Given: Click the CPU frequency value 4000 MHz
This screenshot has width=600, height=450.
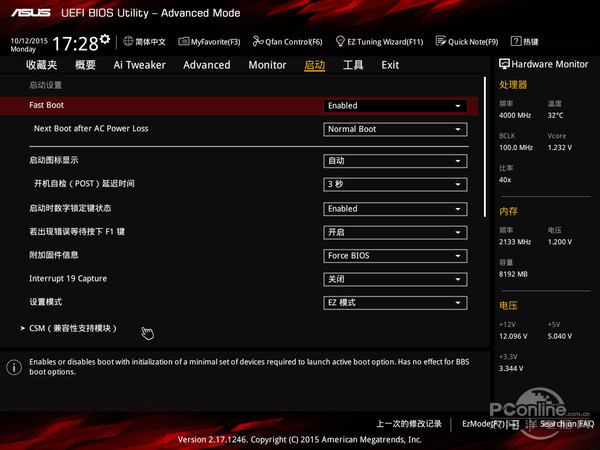Looking at the screenshot, I should point(515,115).
